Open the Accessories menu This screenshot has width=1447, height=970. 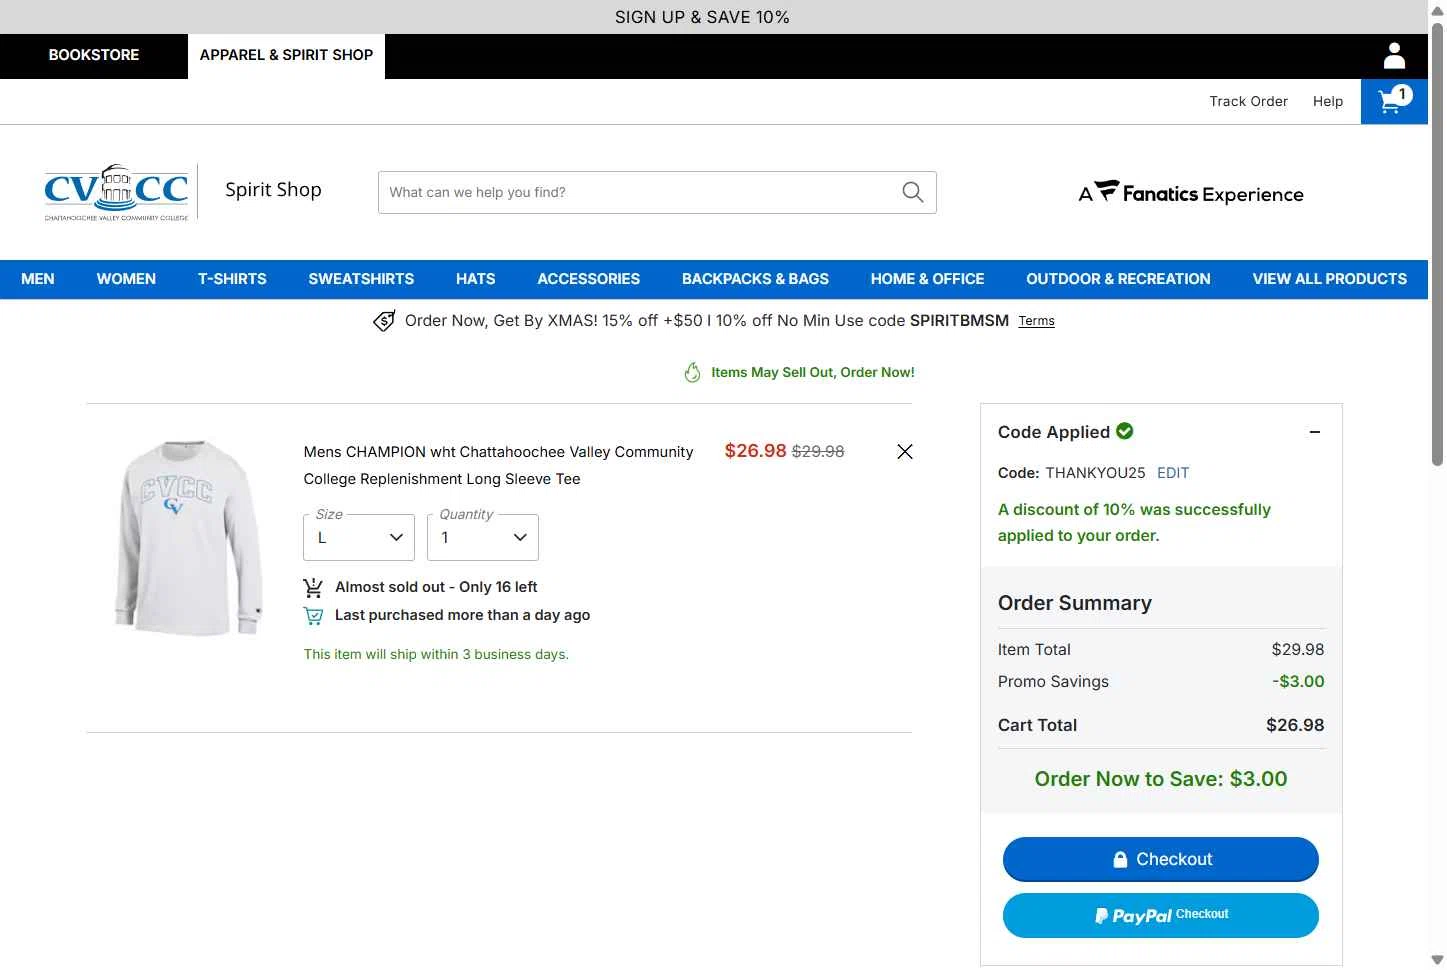coord(589,279)
